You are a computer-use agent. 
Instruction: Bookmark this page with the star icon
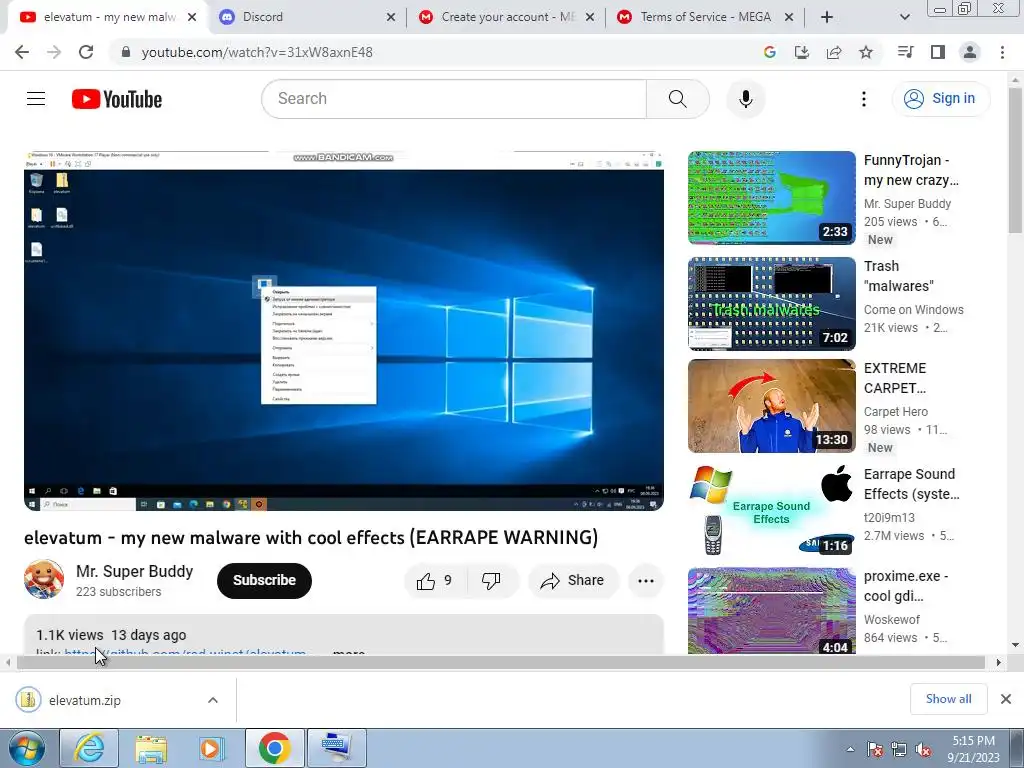click(866, 52)
